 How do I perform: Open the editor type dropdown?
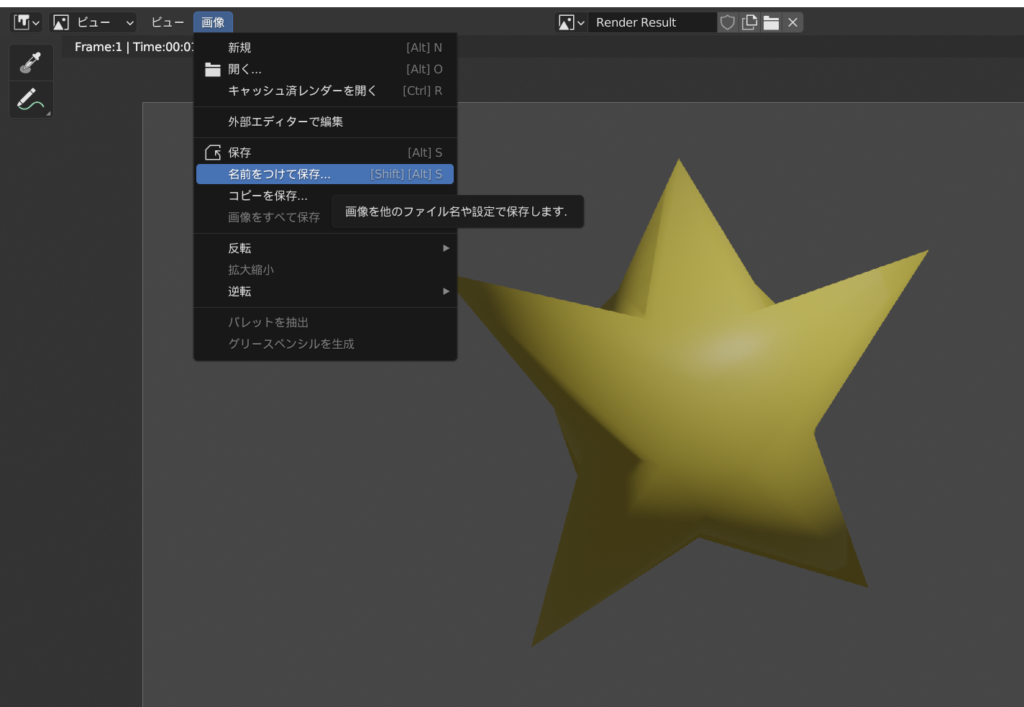point(27,22)
